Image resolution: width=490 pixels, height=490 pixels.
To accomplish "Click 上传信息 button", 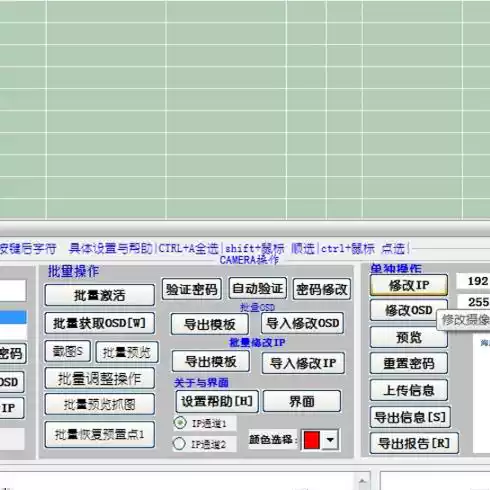I will 409,390.
